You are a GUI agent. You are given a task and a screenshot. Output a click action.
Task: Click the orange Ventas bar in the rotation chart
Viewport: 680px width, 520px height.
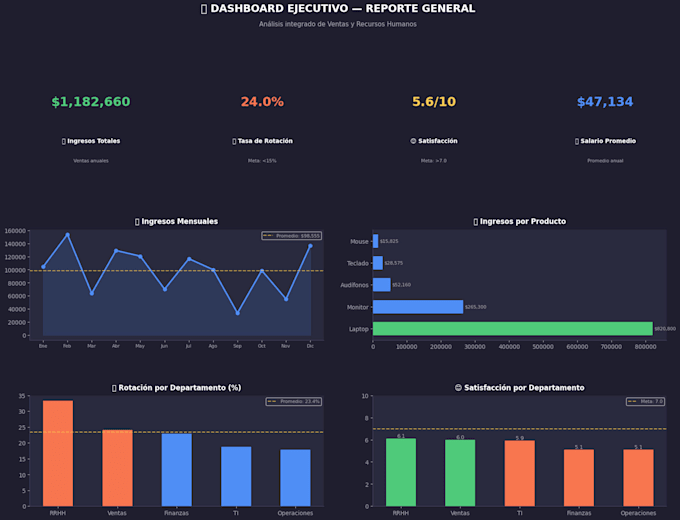tap(117, 468)
